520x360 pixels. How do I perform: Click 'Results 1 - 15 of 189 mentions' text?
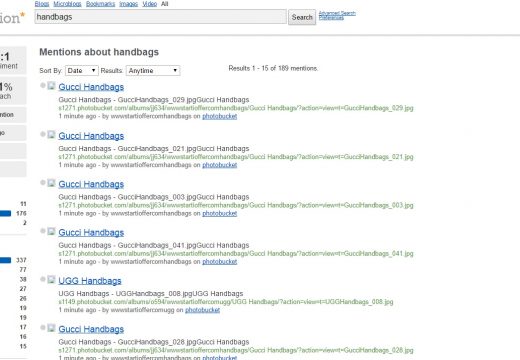[x=273, y=68]
